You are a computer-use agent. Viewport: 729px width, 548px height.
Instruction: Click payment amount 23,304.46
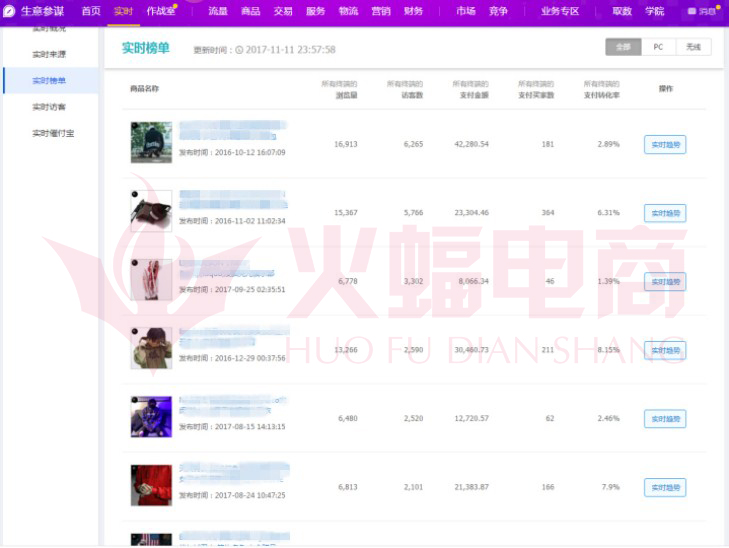471,212
